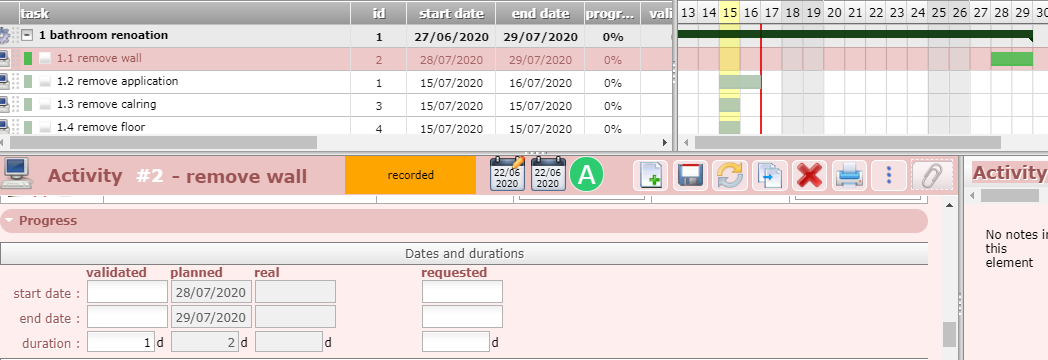
Task: Click the paperclip attachment icon
Action: coord(931,176)
